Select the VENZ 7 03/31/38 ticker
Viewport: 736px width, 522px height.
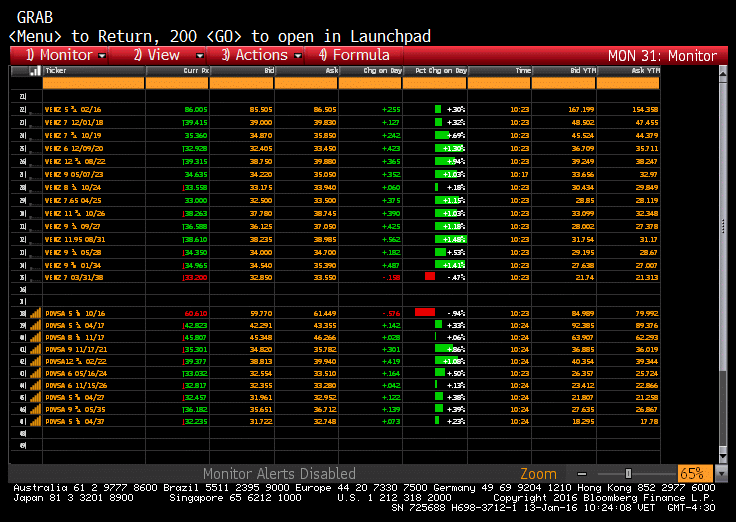click(x=74, y=277)
